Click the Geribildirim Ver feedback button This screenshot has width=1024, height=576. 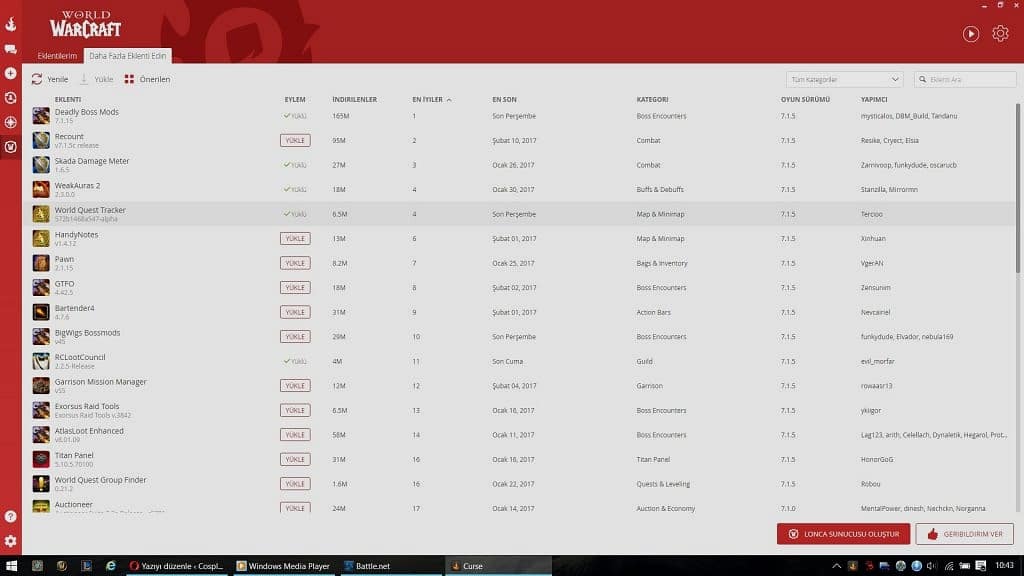pyautogui.click(x=964, y=534)
